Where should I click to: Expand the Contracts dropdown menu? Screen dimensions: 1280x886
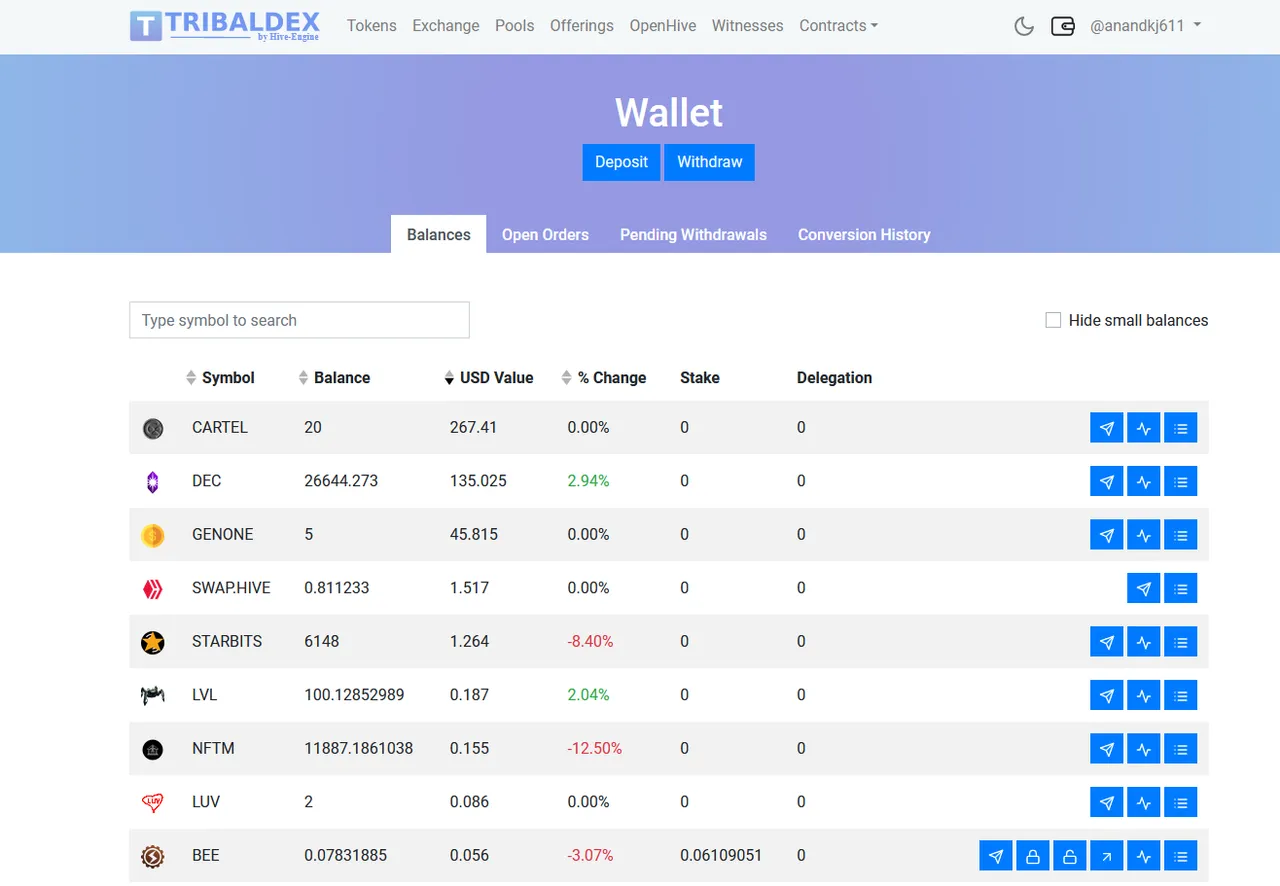point(838,26)
